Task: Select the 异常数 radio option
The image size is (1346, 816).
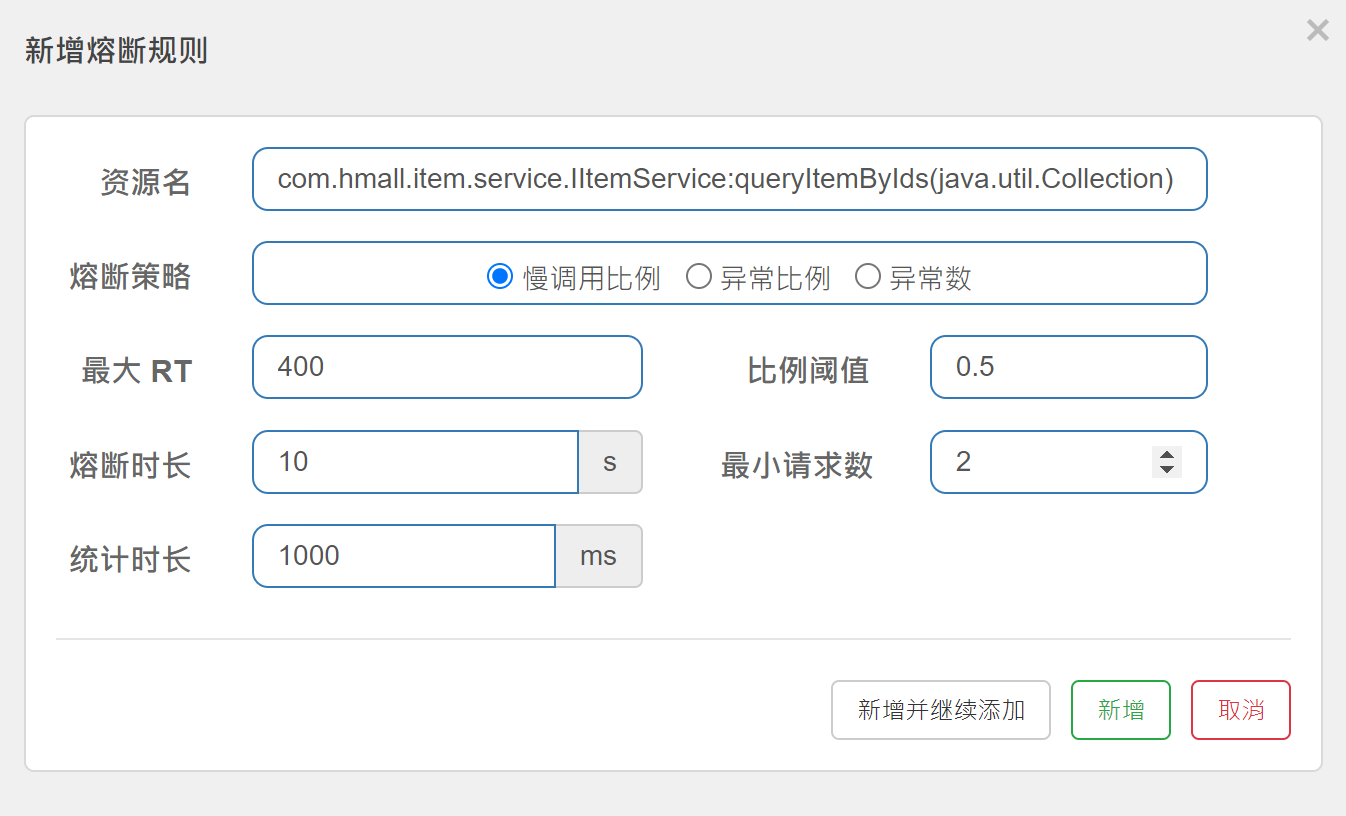Action: 867,276
